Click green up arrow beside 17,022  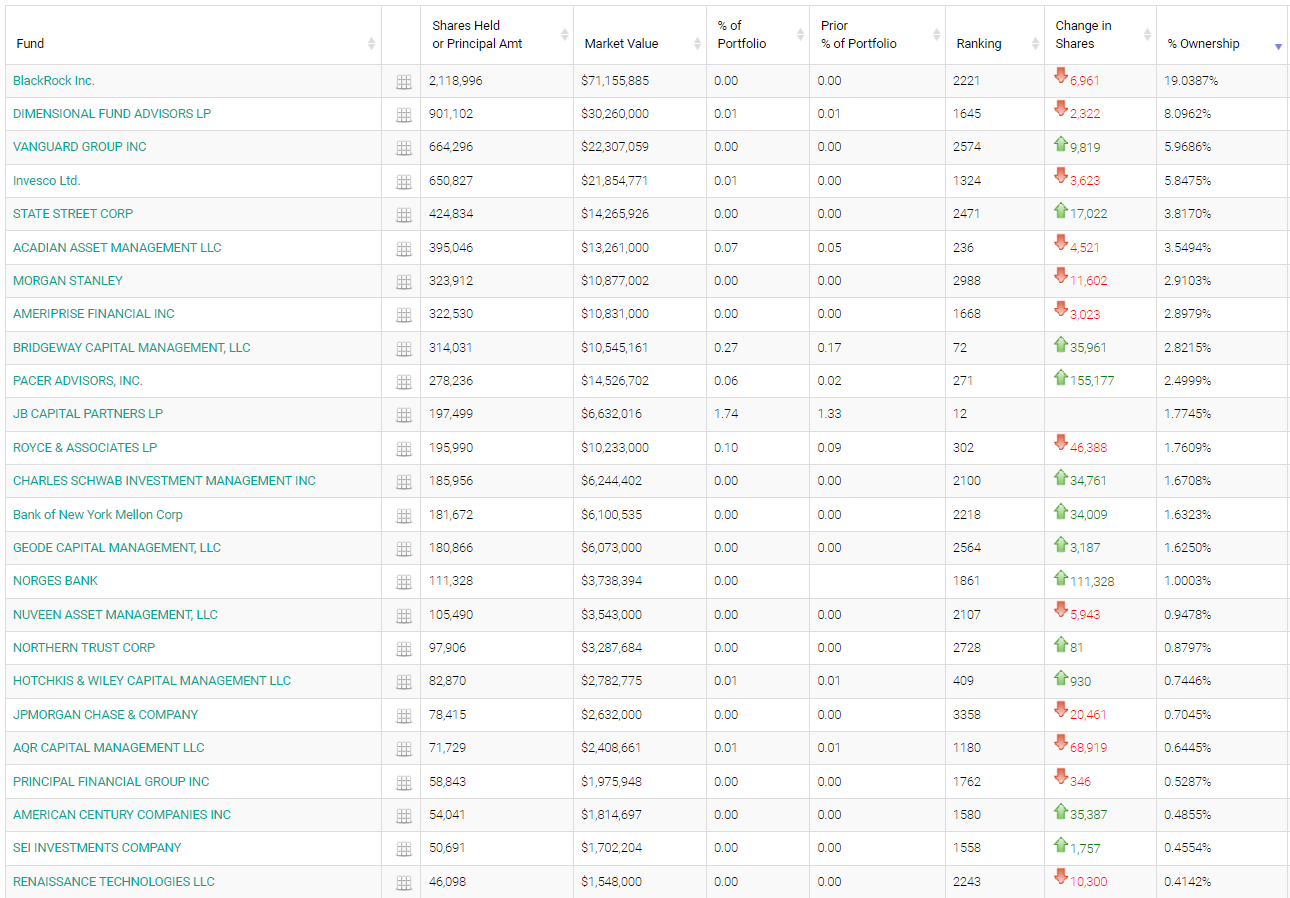click(x=1061, y=210)
